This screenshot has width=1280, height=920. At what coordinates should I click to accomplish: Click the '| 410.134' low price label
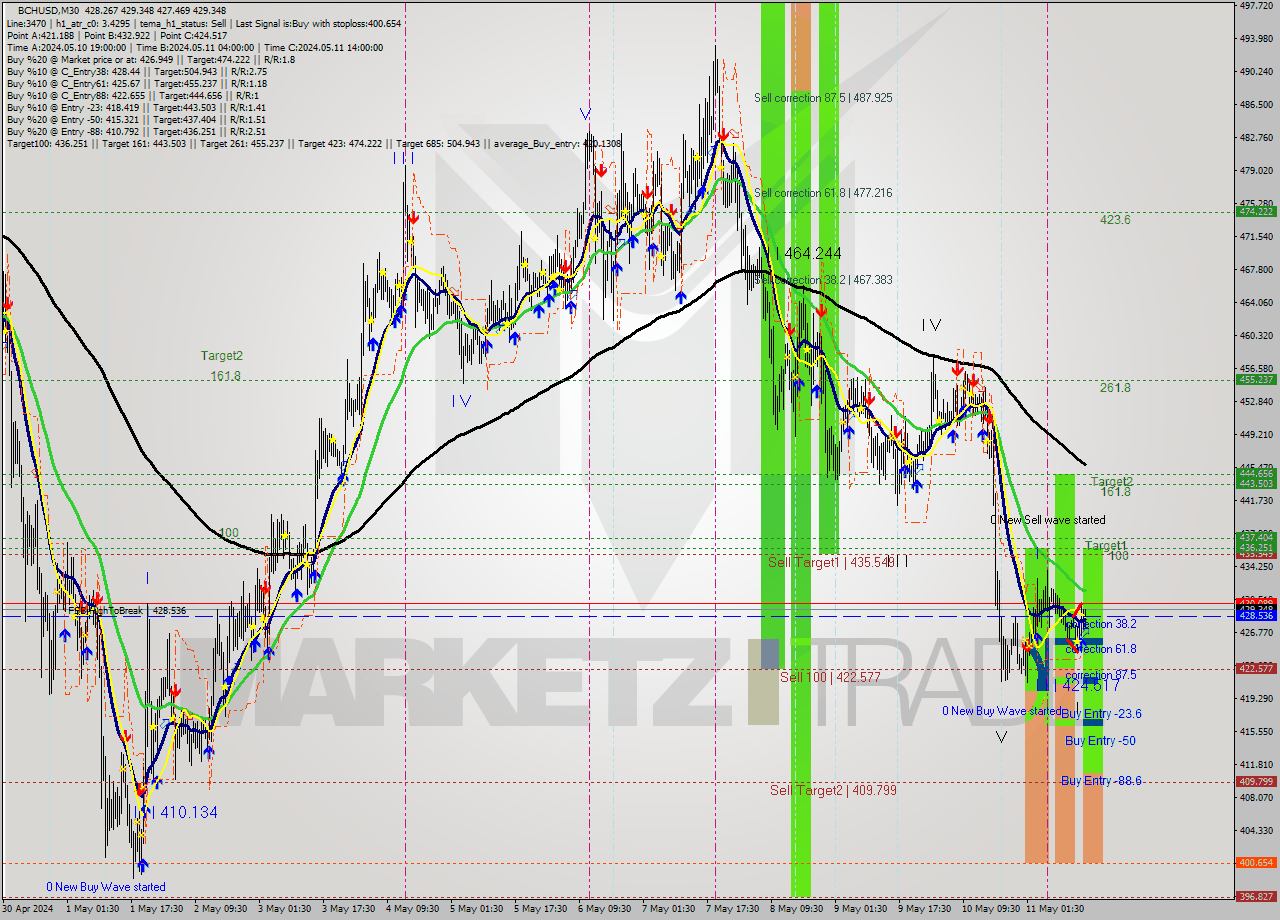[x=184, y=813]
